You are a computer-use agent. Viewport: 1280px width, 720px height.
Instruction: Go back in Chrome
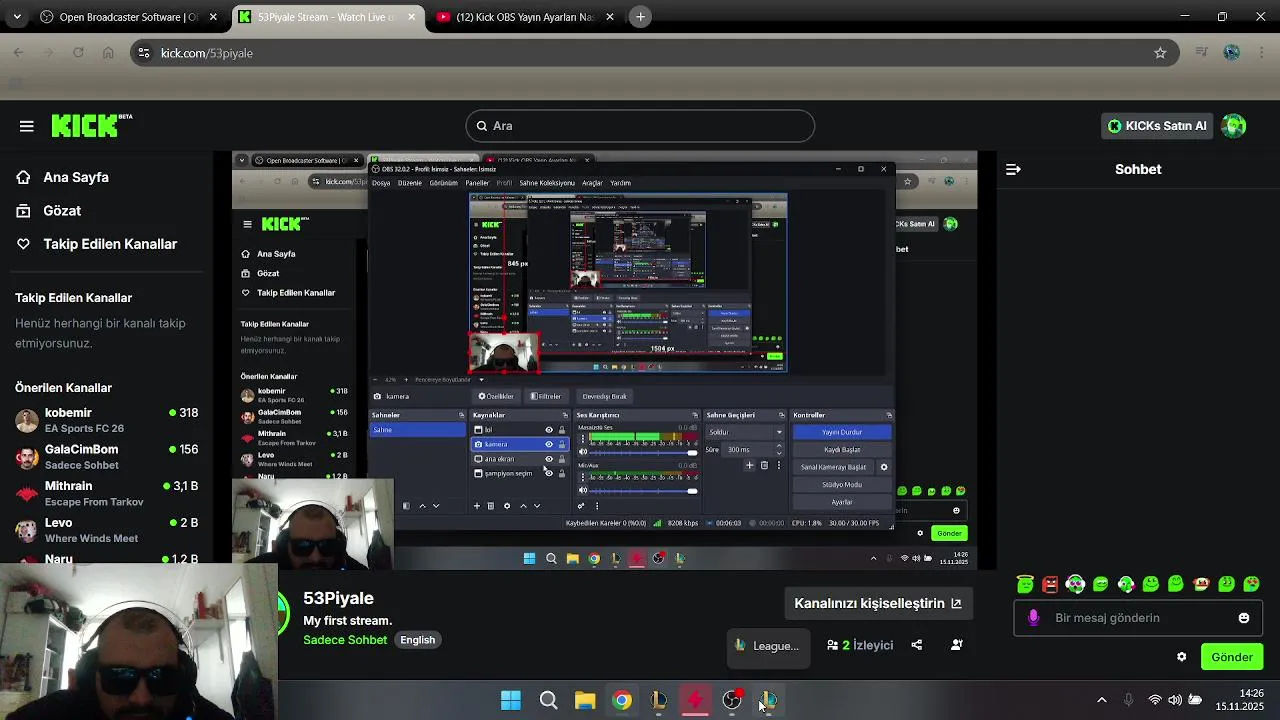point(18,53)
